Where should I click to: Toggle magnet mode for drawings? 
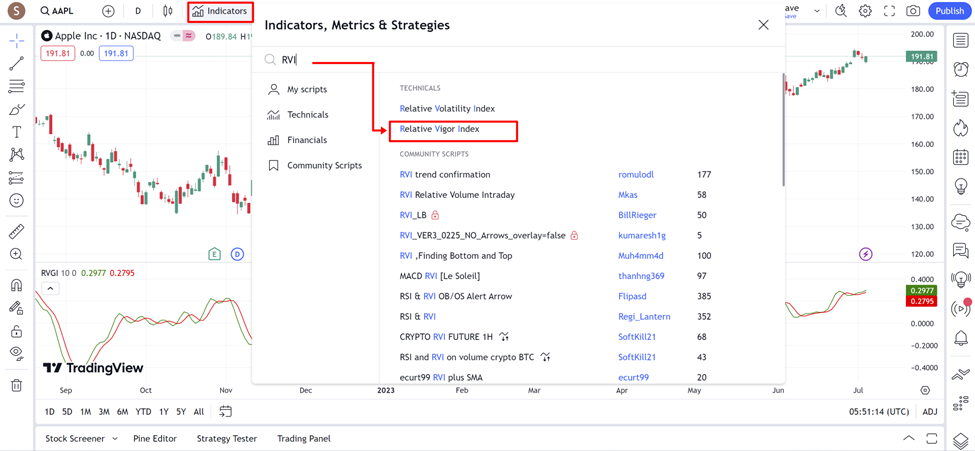[x=17, y=285]
